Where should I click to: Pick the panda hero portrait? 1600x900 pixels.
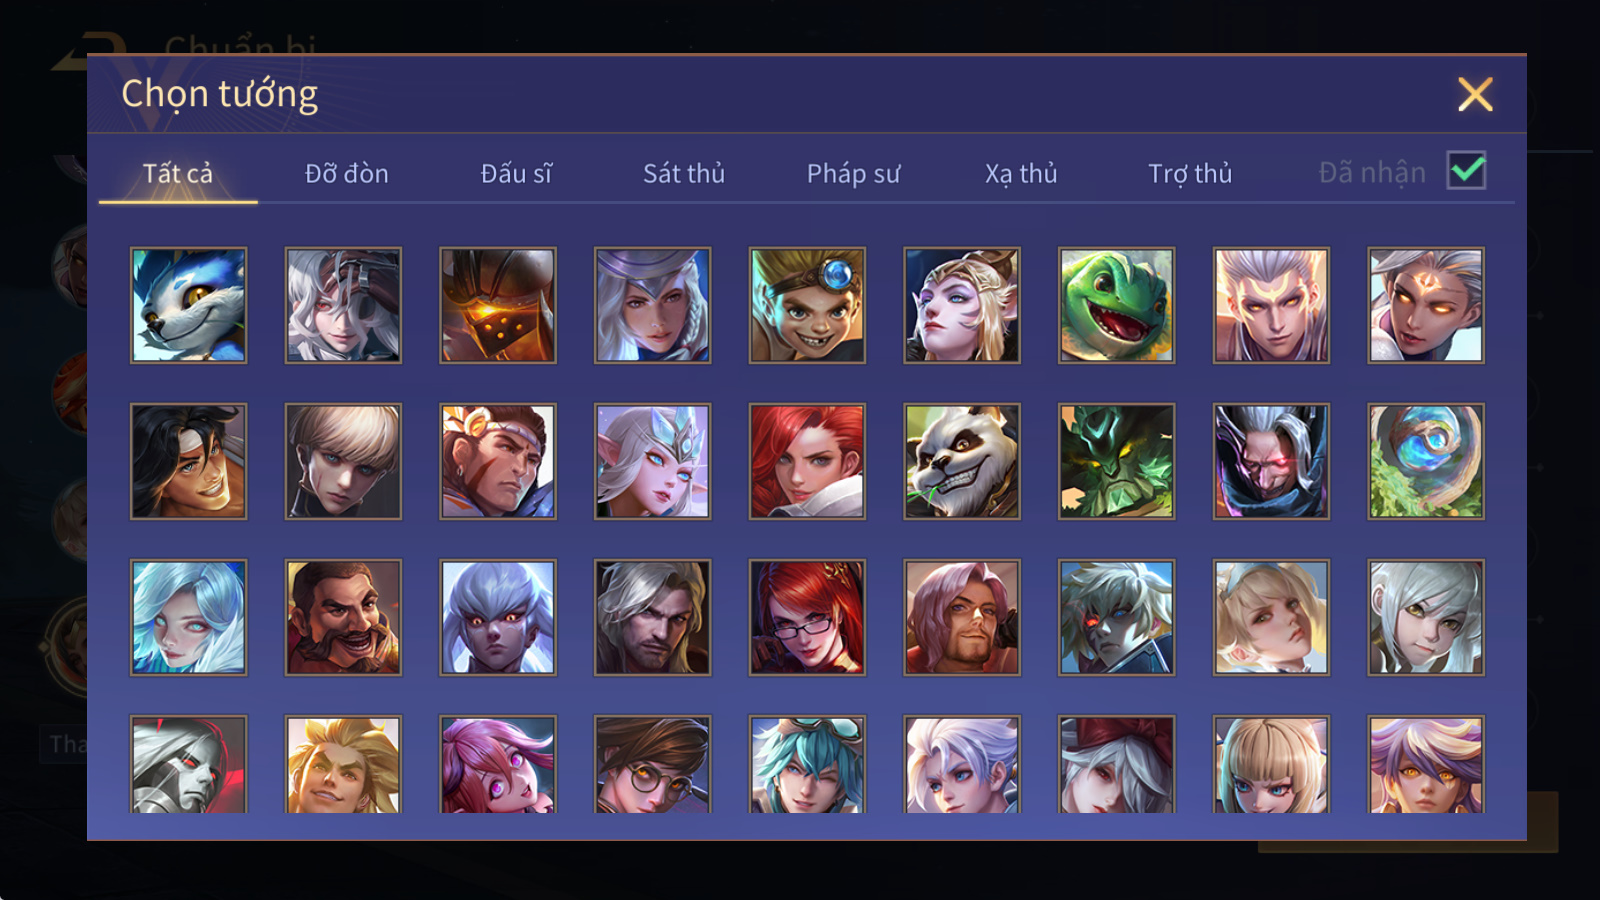click(x=962, y=461)
